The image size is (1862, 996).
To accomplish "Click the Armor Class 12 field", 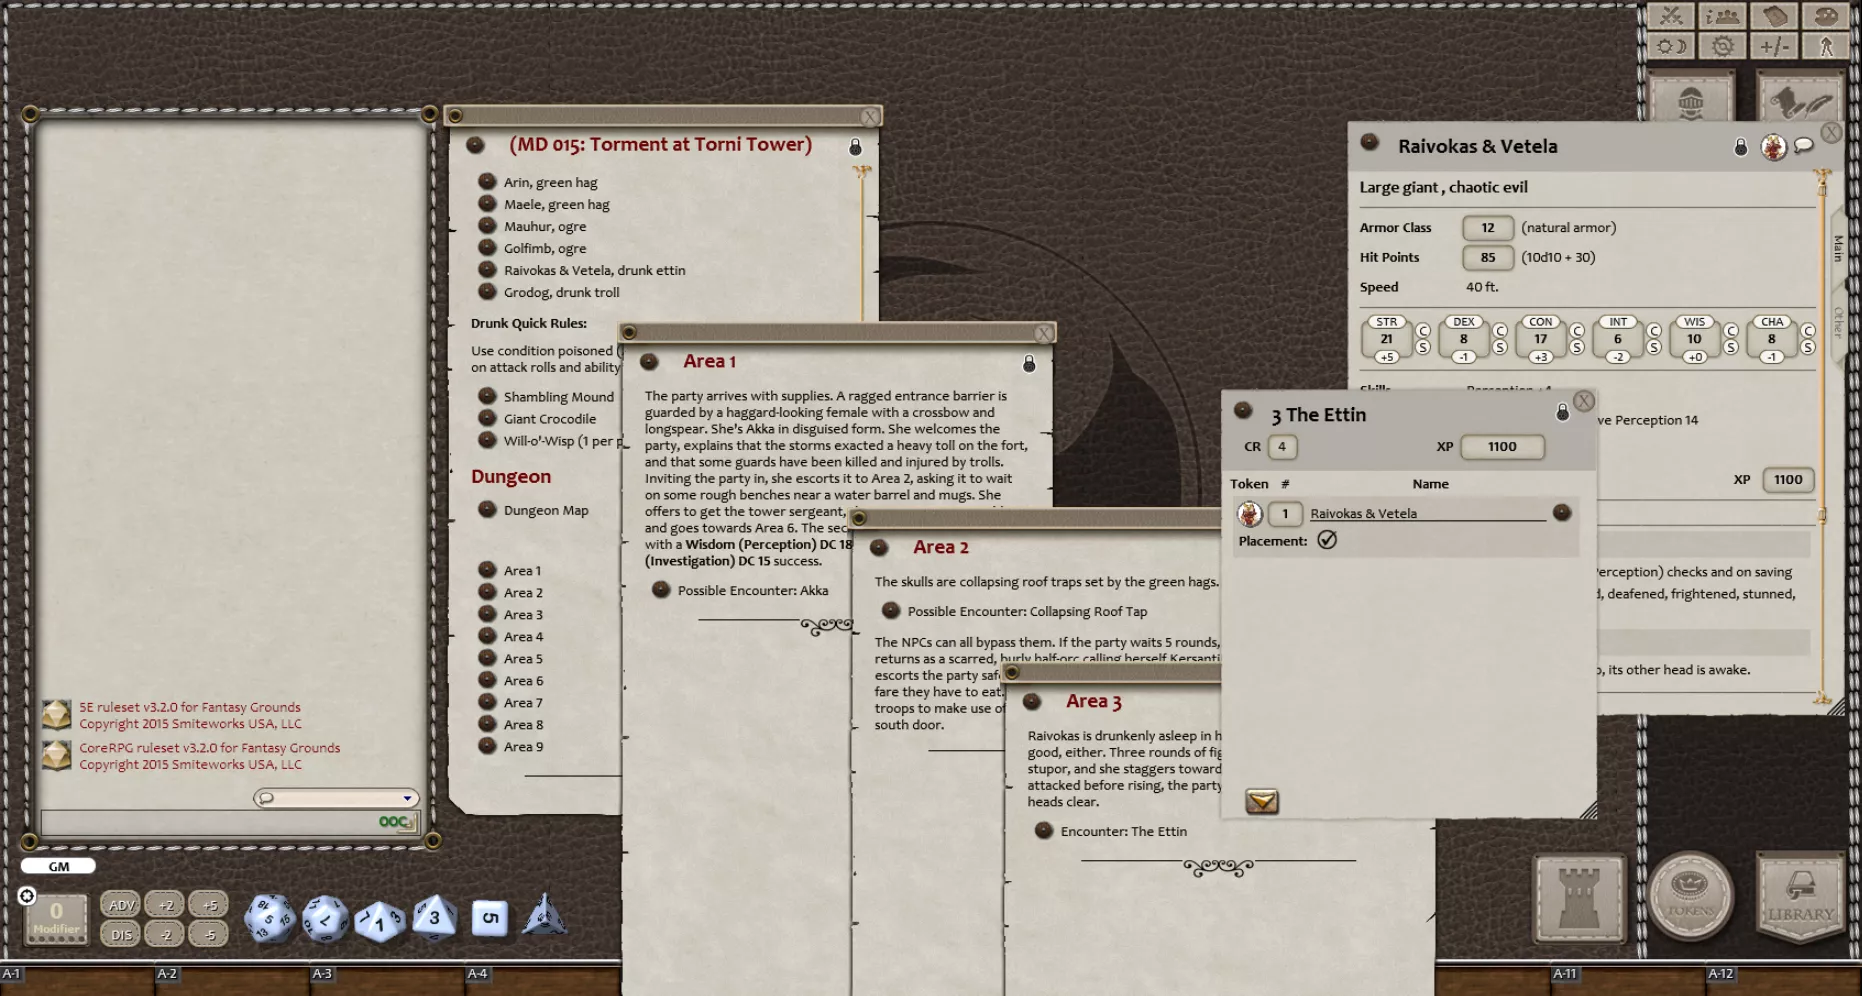I will point(1487,228).
